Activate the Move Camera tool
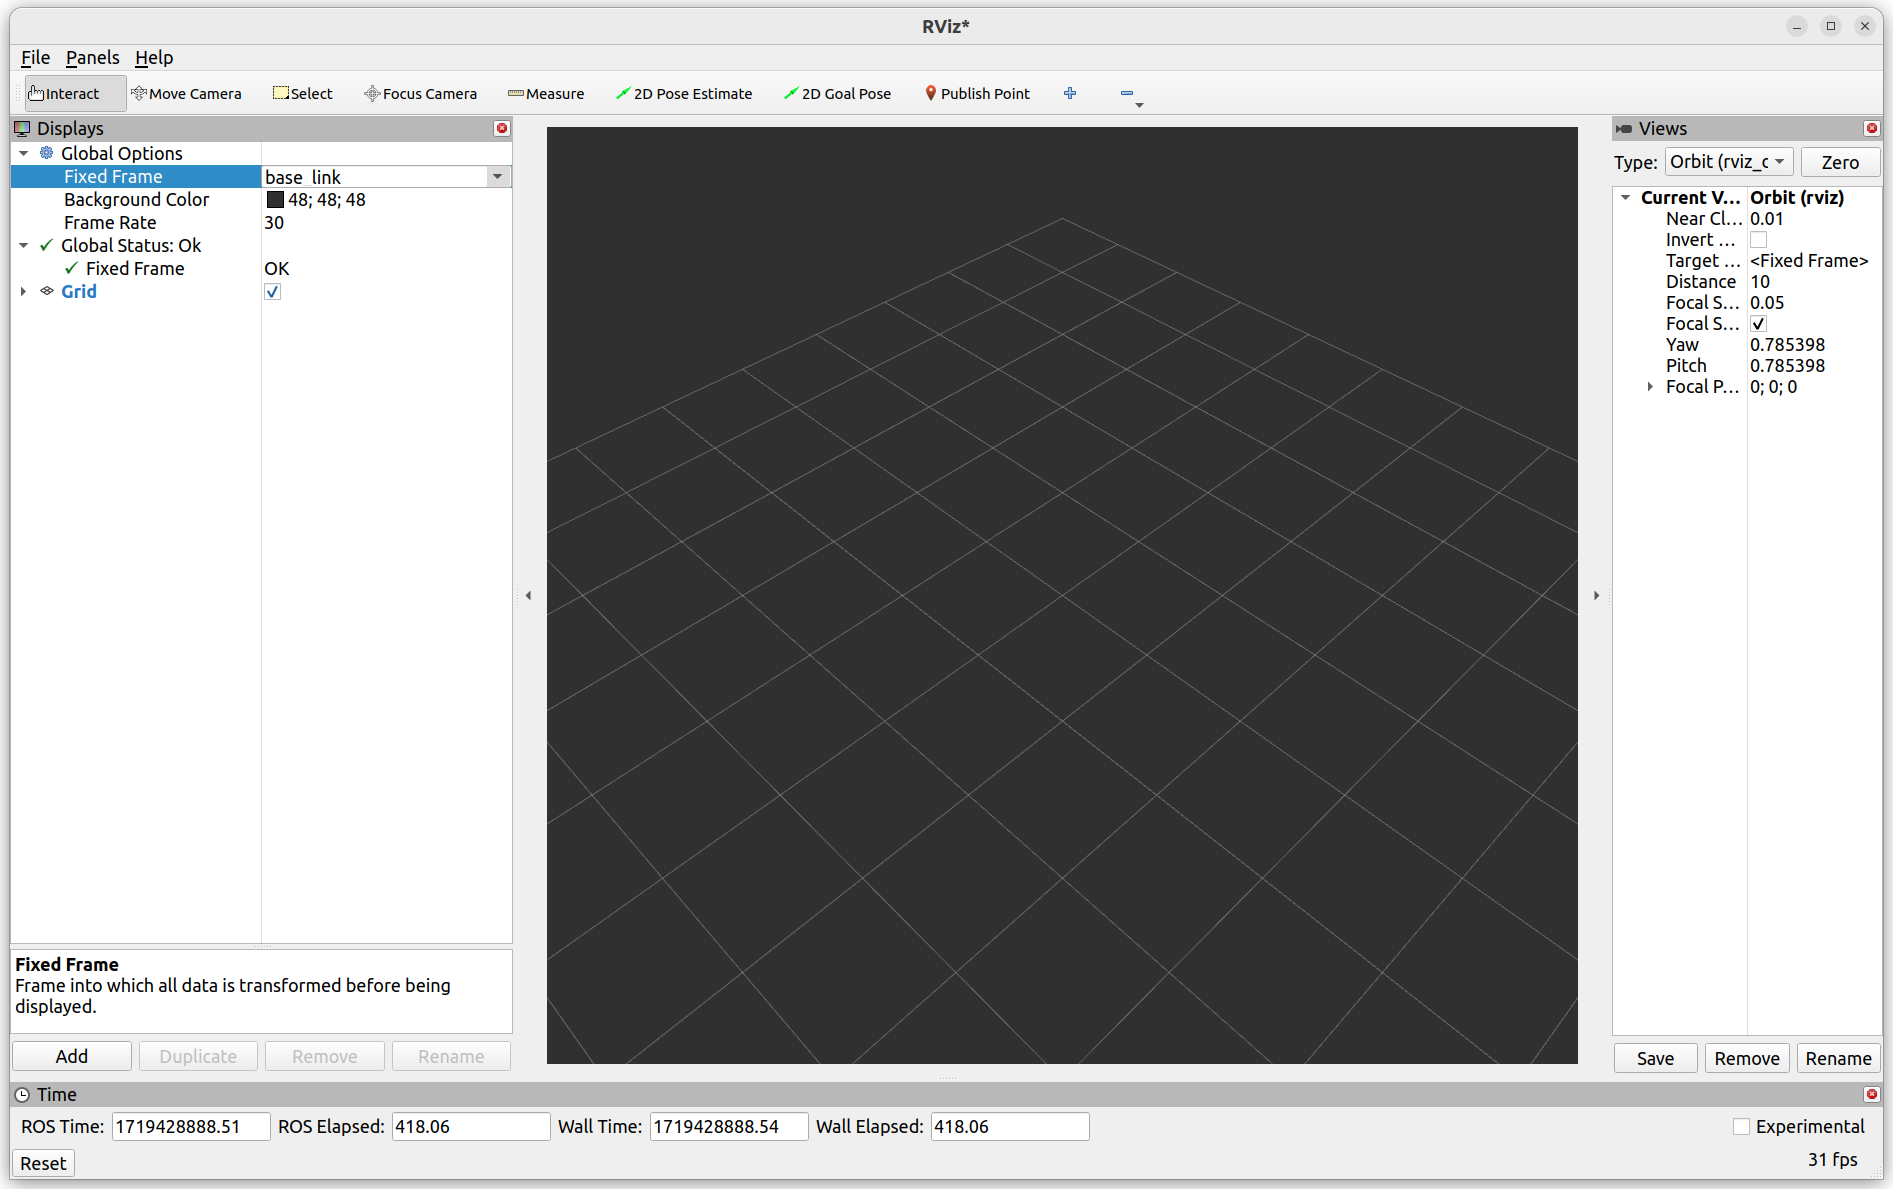The image size is (1893, 1189). pos(187,93)
